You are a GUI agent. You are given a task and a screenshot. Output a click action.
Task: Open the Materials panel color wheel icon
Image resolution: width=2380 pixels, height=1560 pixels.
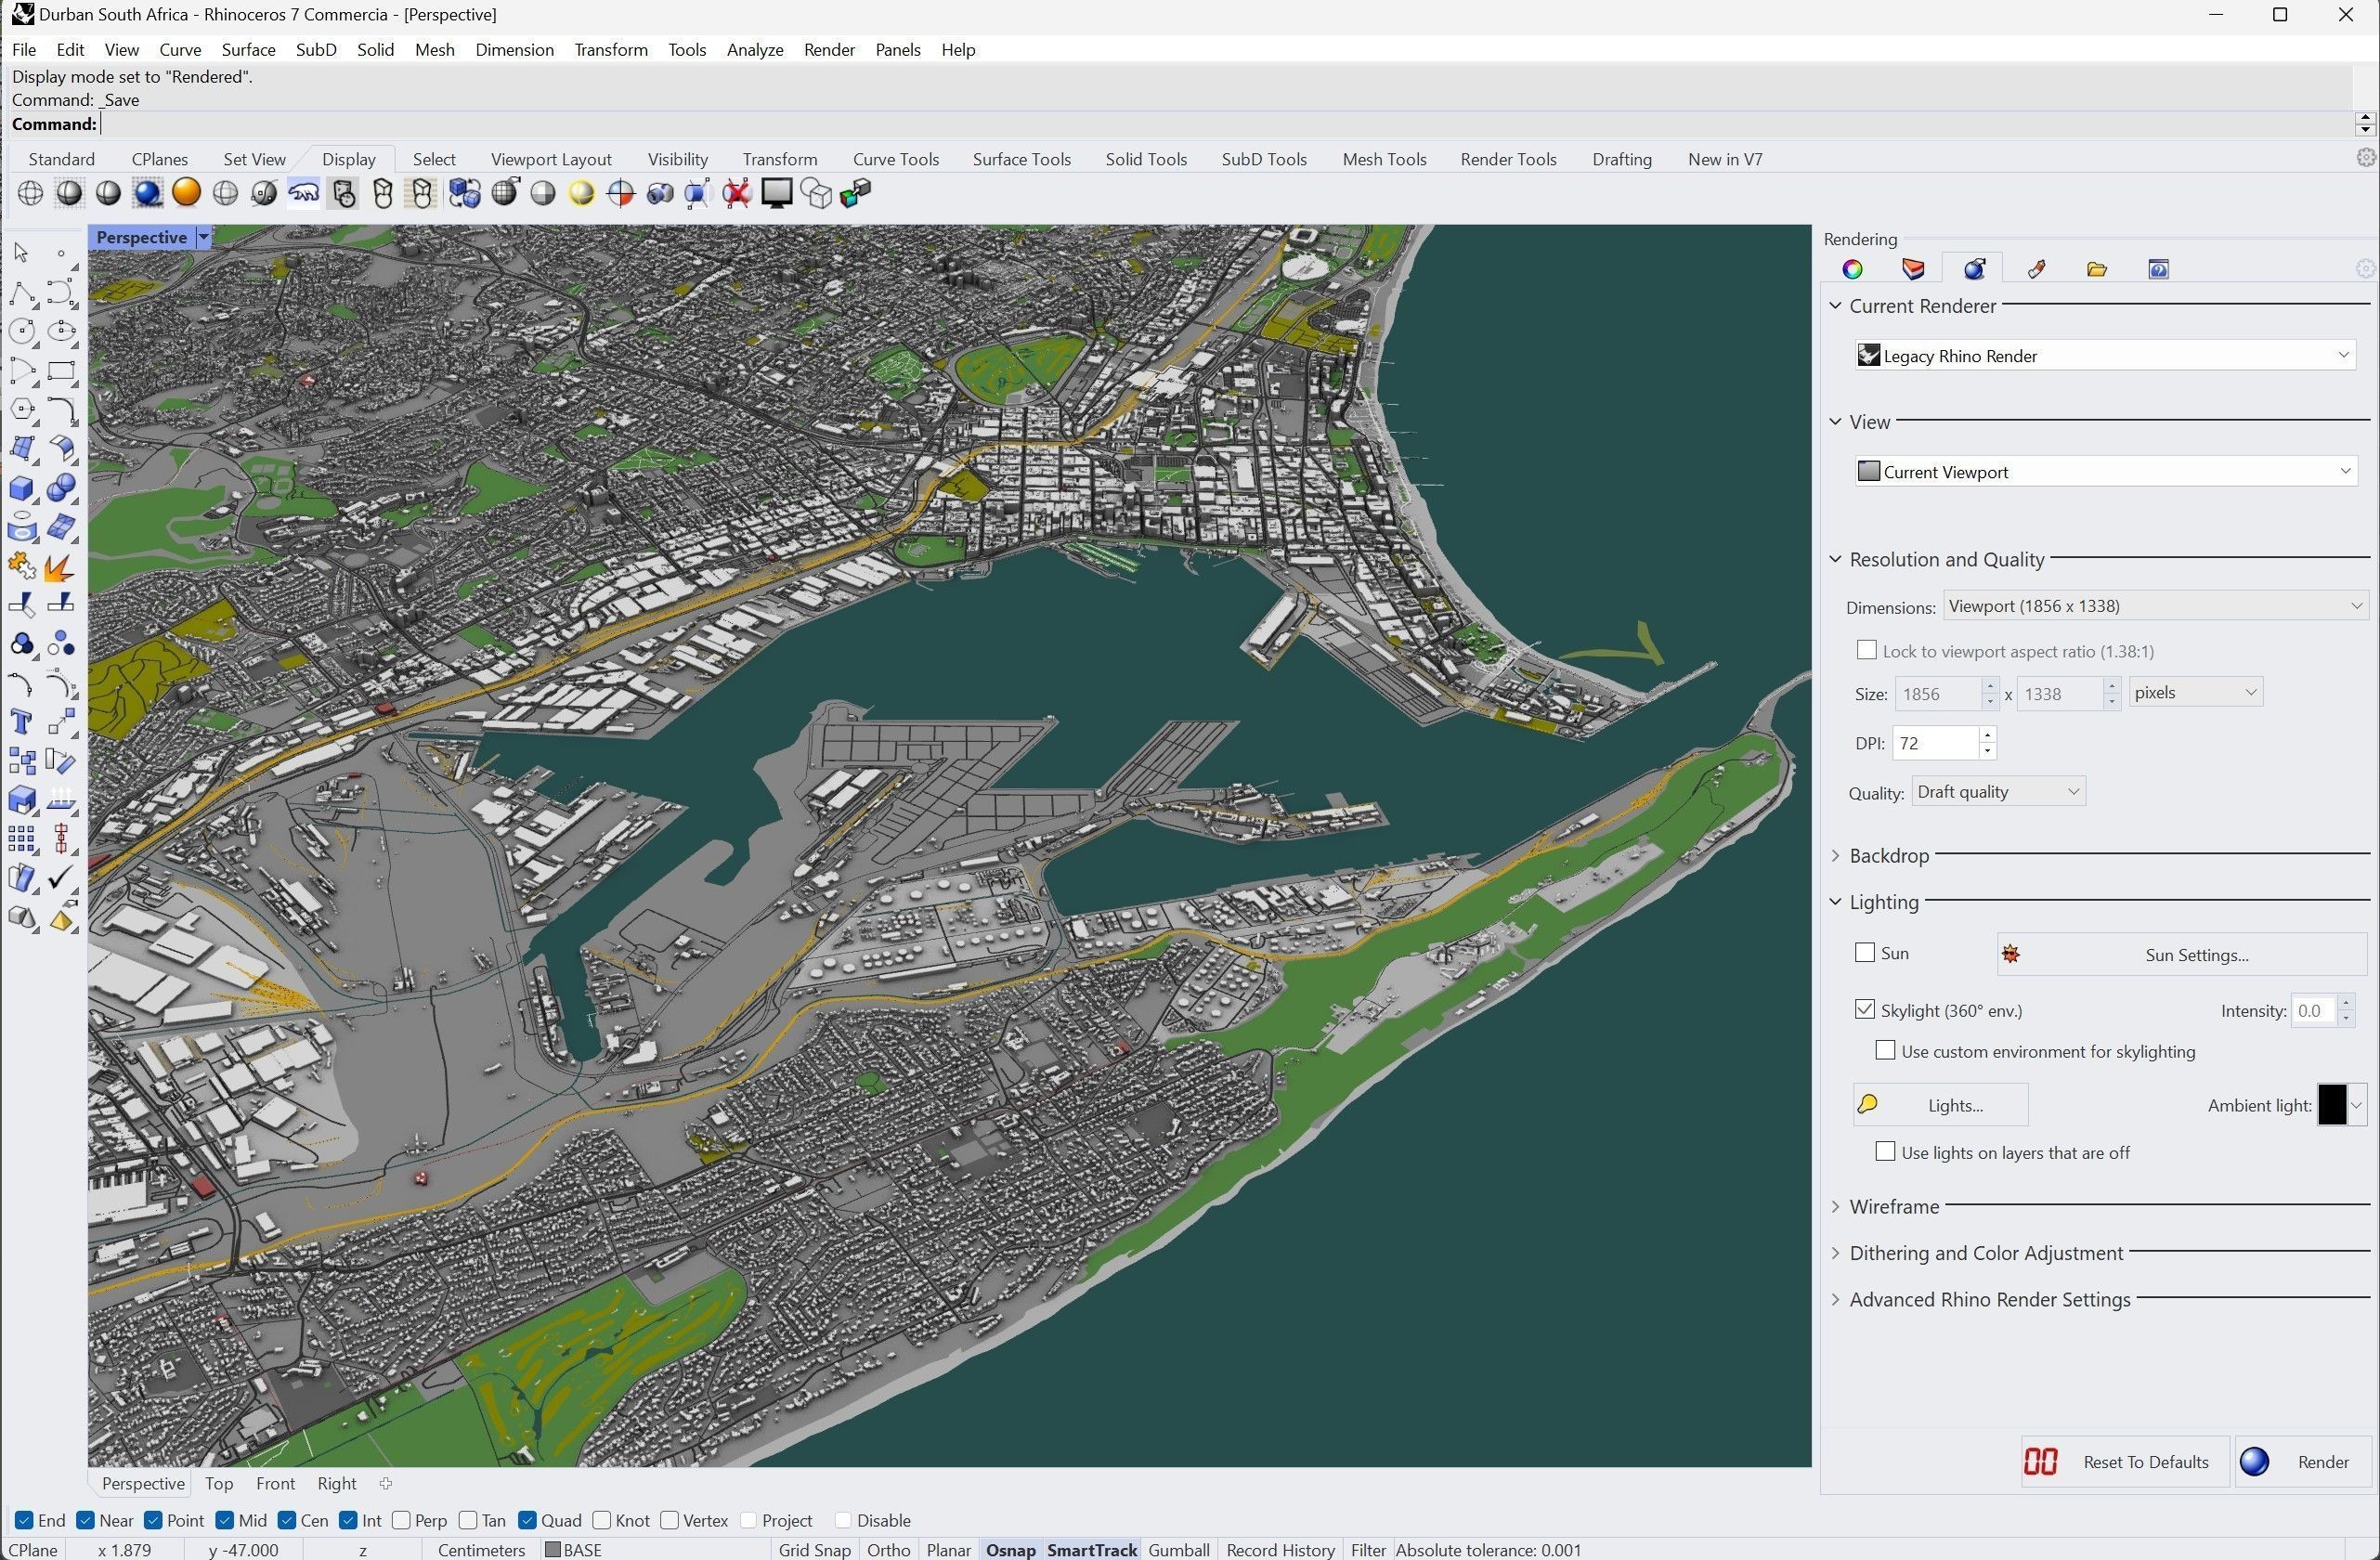[1852, 269]
